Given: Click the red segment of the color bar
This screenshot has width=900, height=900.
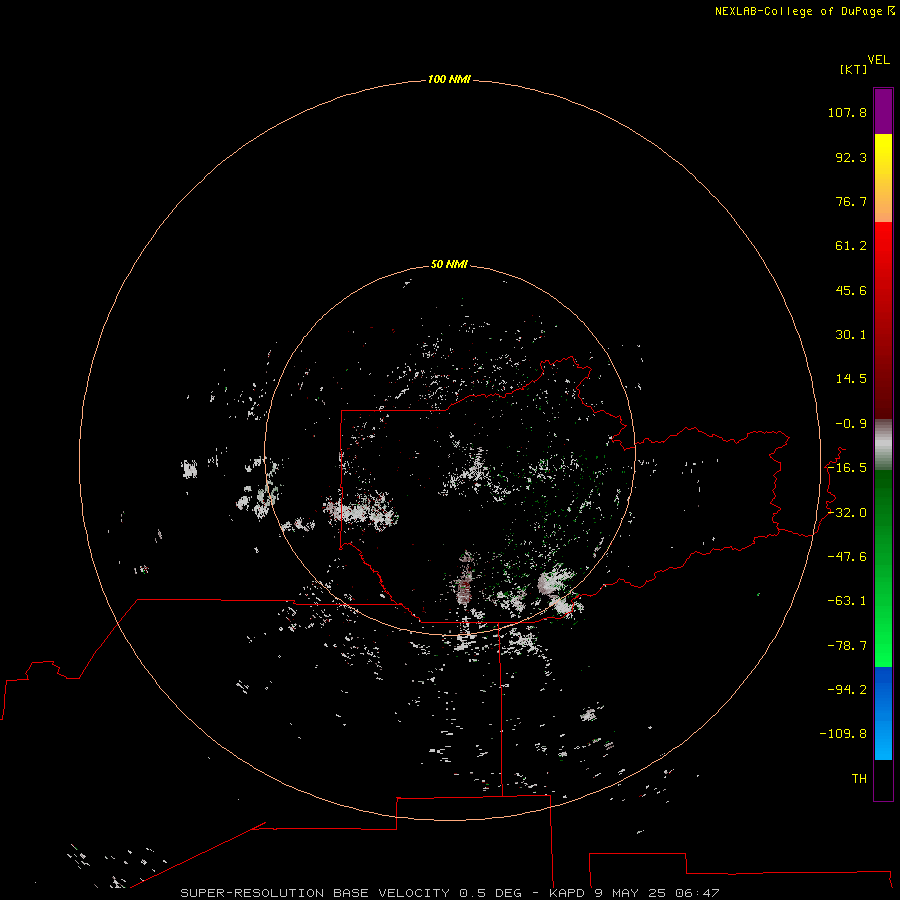Looking at the screenshot, I should click(883, 320).
